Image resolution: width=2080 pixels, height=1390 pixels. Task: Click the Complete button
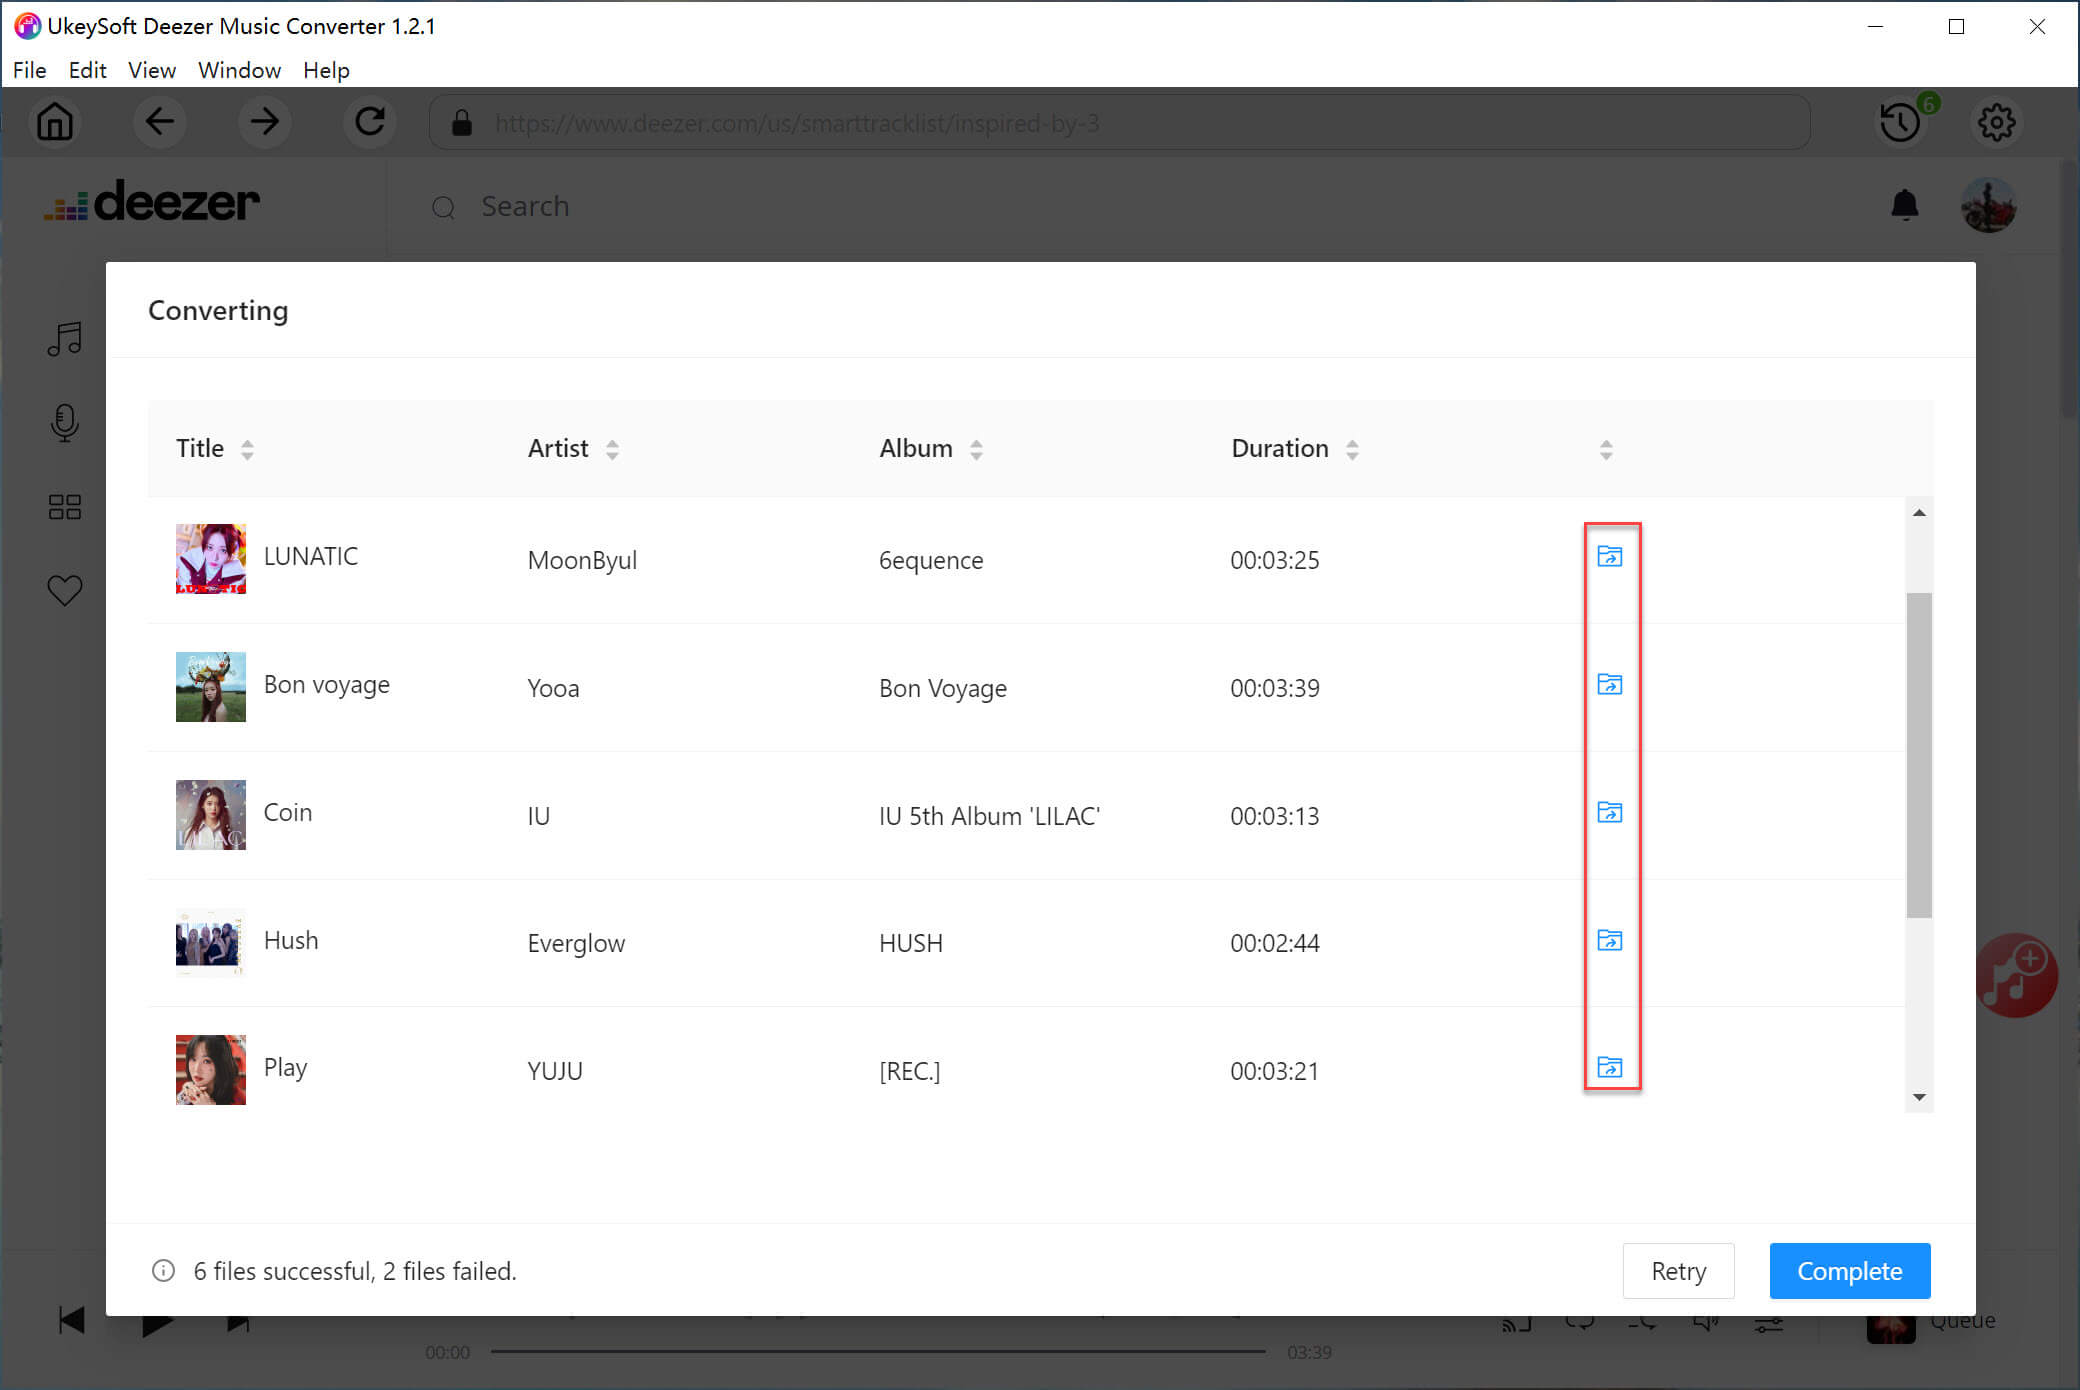click(x=1849, y=1271)
